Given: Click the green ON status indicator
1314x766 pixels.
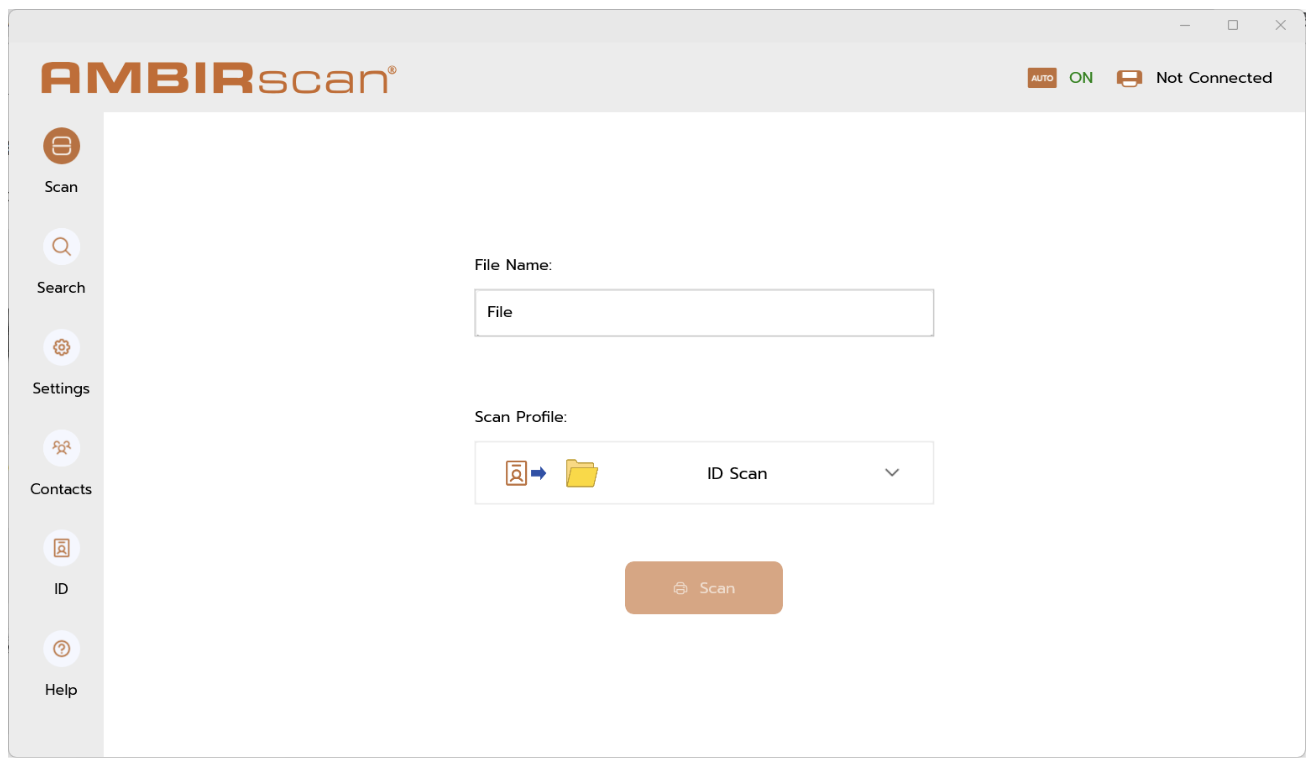Looking at the screenshot, I should (1080, 77).
